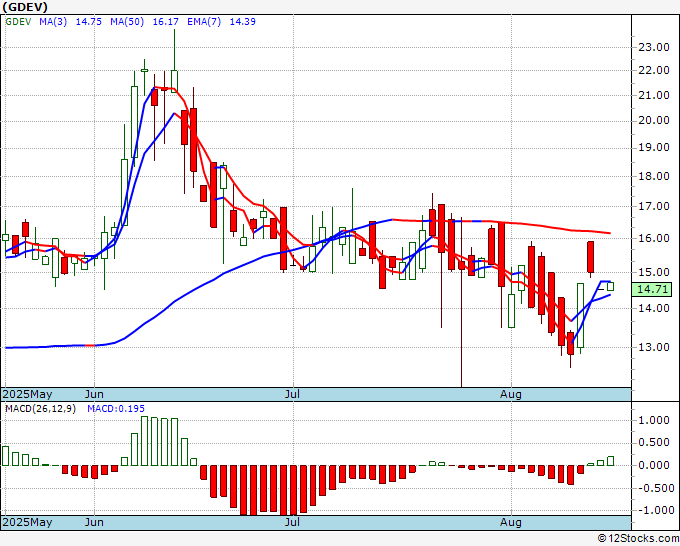The width and height of the screenshot is (680, 546).
Task: Click the last green MACD histogram bar
Action: coord(611,461)
